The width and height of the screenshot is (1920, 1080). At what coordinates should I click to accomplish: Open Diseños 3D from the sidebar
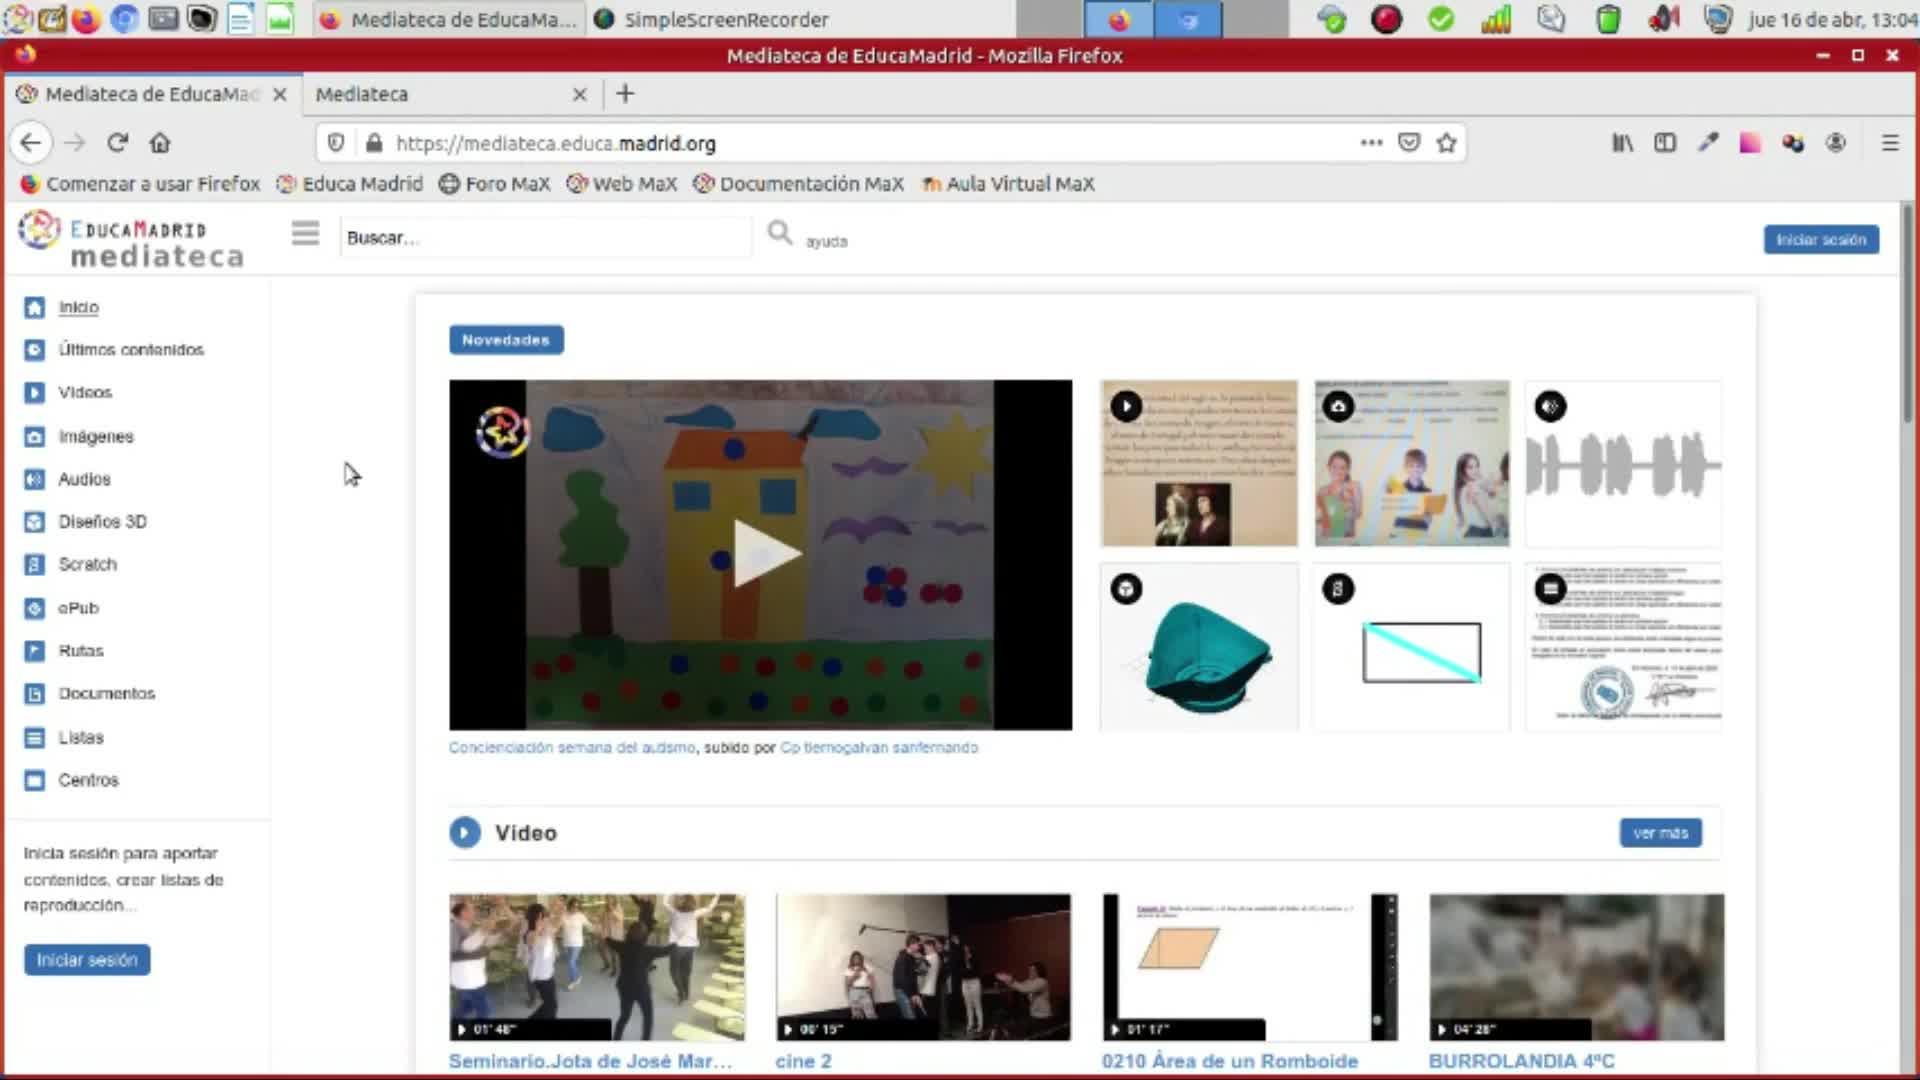tap(102, 522)
